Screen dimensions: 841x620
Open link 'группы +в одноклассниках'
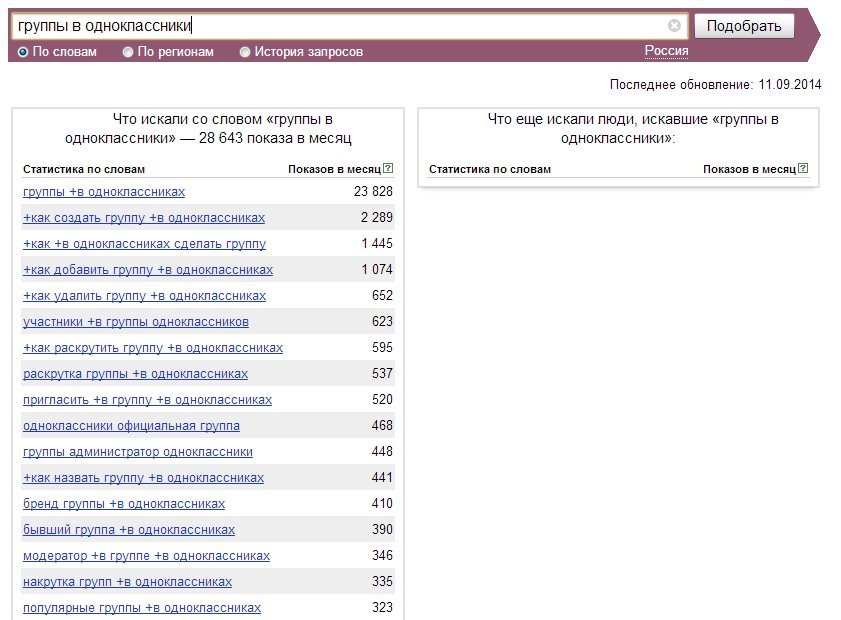[104, 192]
